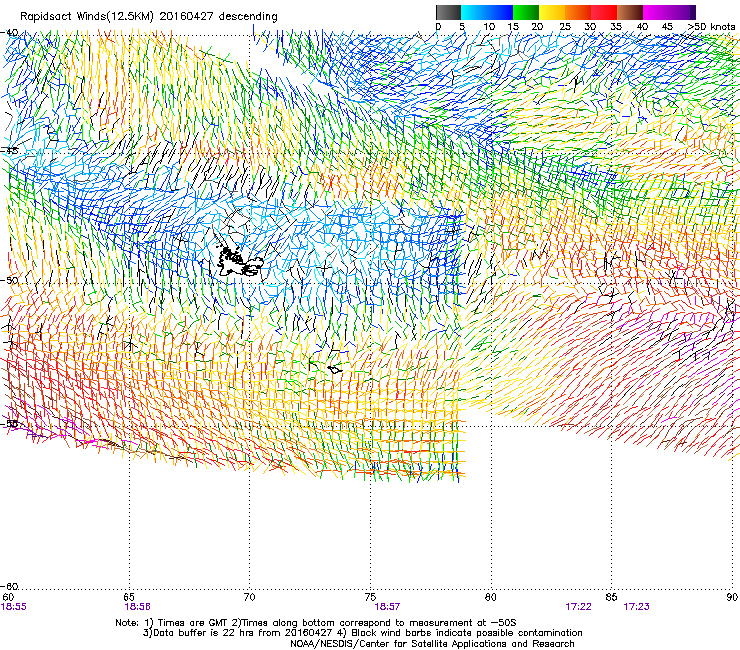The height and width of the screenshot is (650, 740).
Task: Select the brown 35-40 knots legend color
Action: point(630,12)
